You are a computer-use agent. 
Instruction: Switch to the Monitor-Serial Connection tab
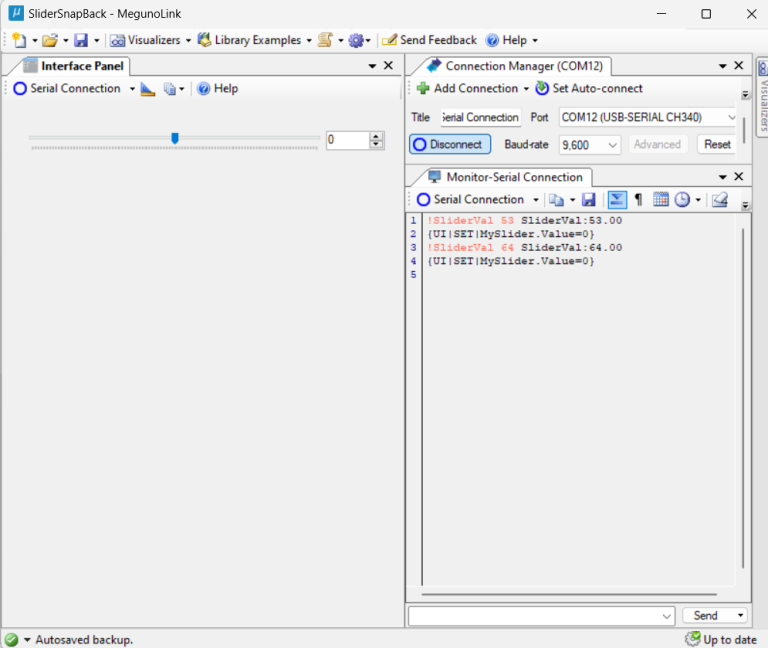pyautogui.click(x=505, y=177)
